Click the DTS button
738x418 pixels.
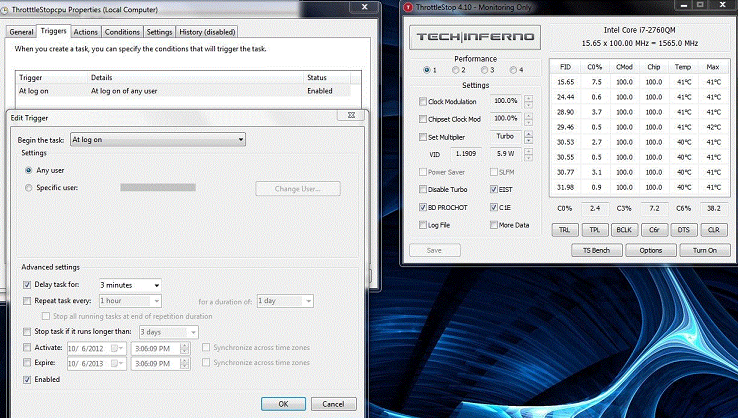coord(684,230)
